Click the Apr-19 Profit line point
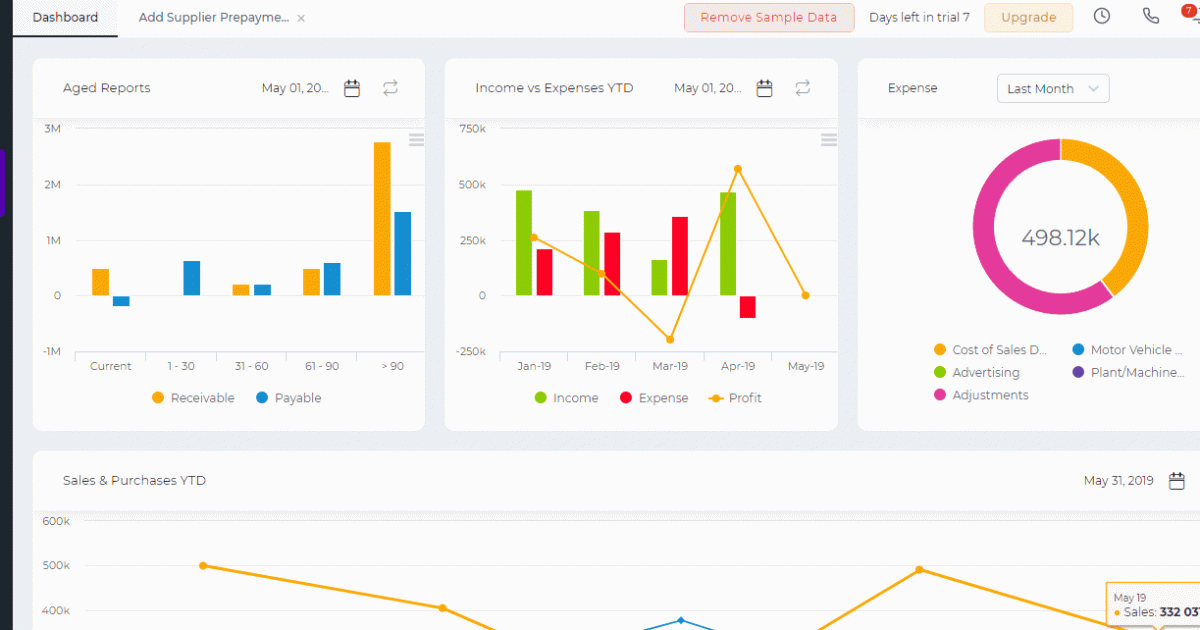 [738, 169]
